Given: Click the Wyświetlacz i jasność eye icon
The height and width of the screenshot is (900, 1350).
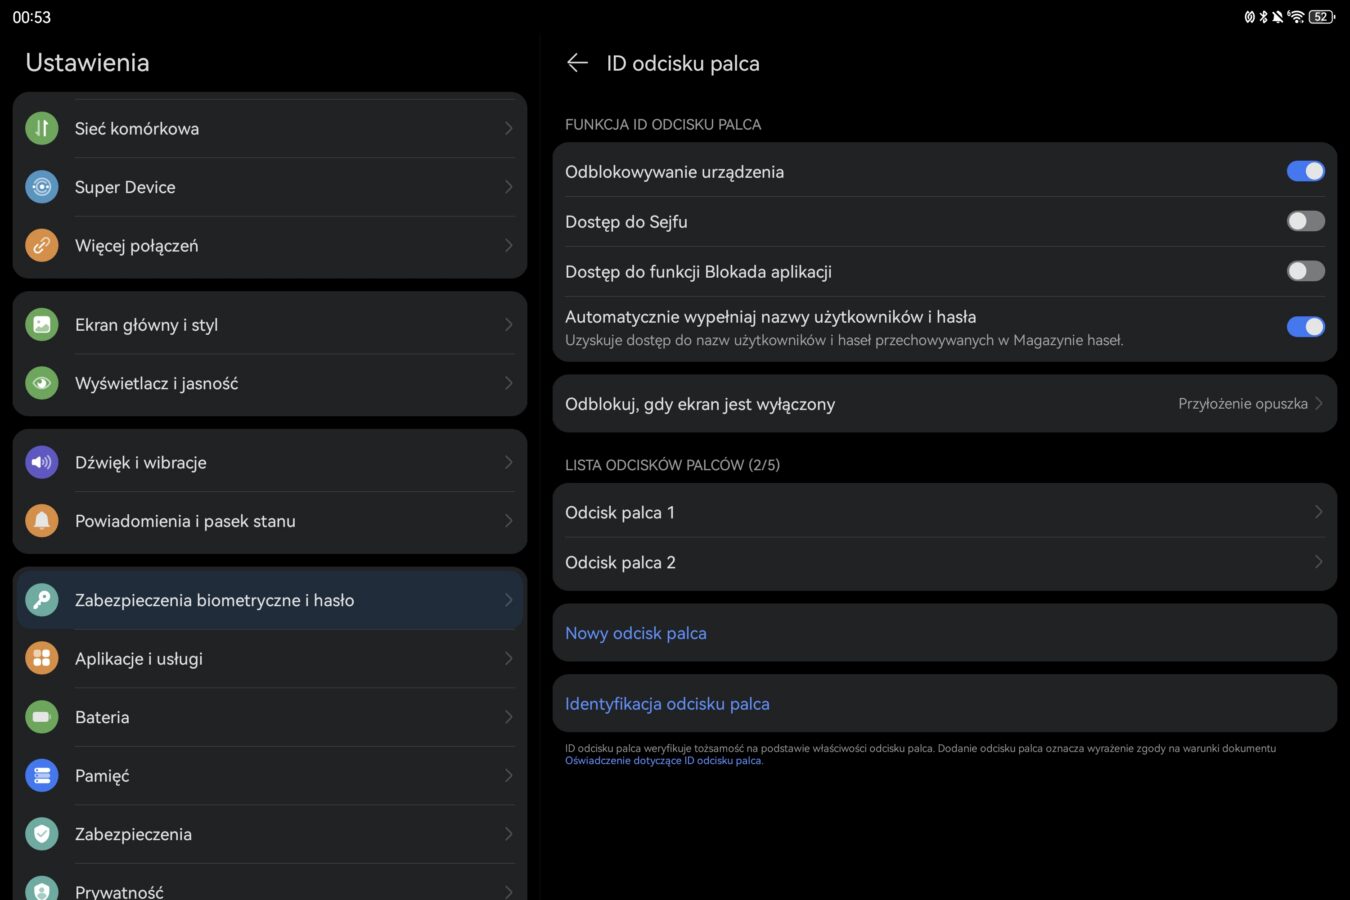Looking at the screenshot, I should [42, 383].
